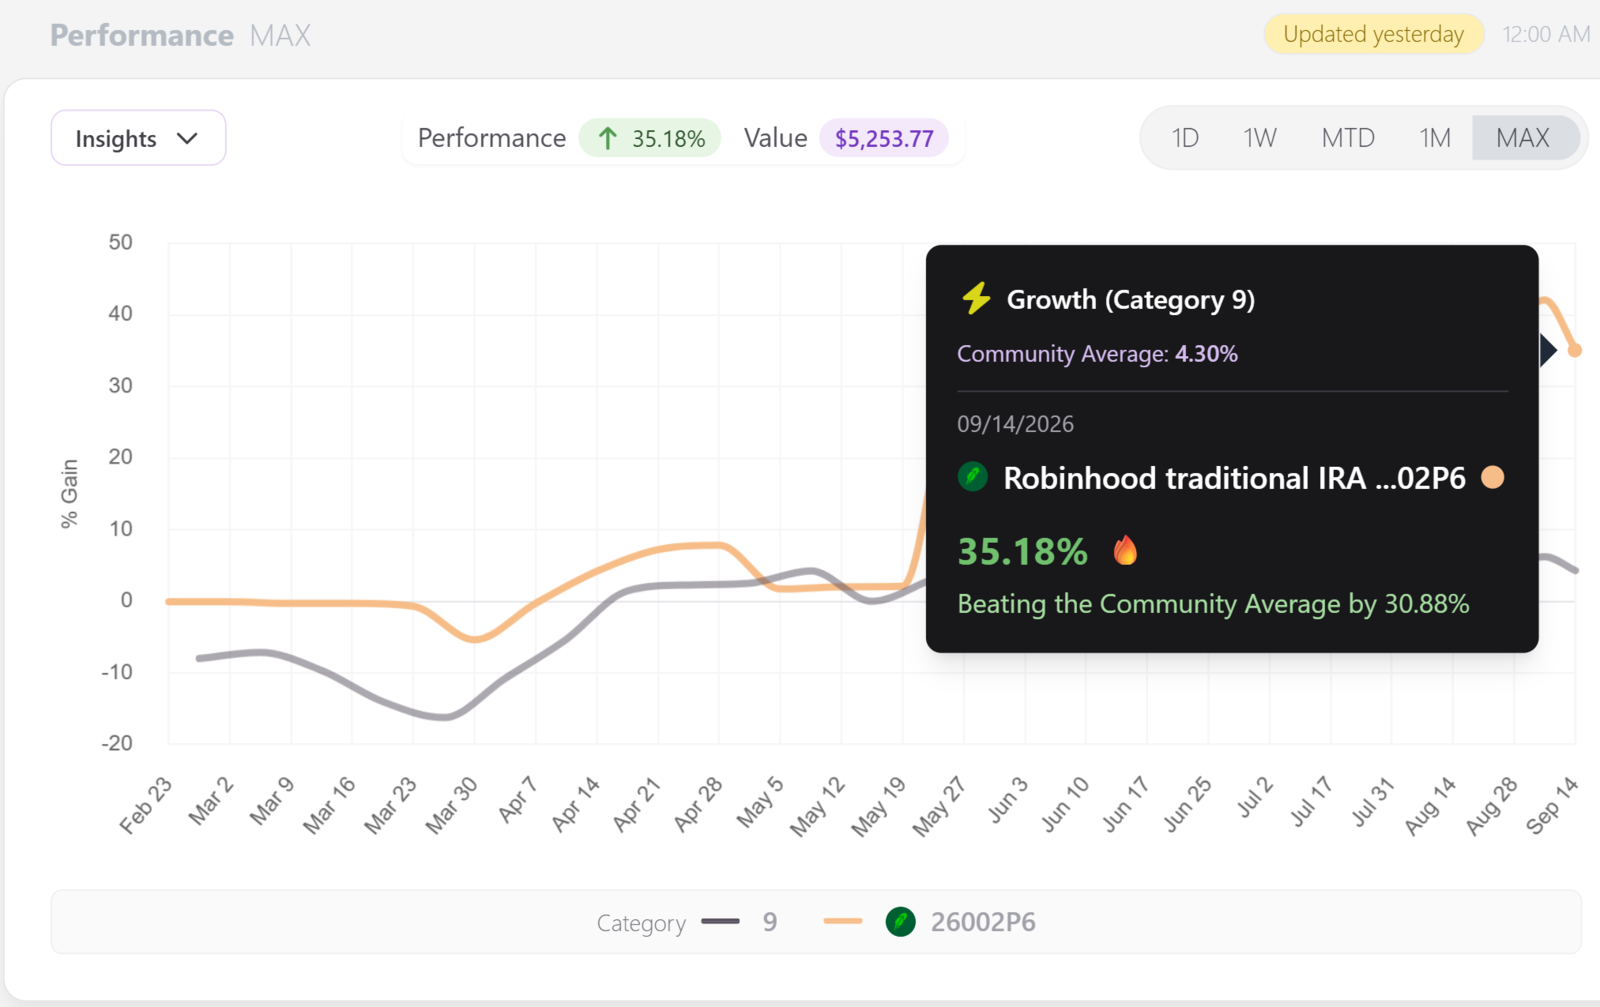The image size is (1600, 1007).
Task: Click the 26002P6 legend label
Action: [x=983, y=922]
